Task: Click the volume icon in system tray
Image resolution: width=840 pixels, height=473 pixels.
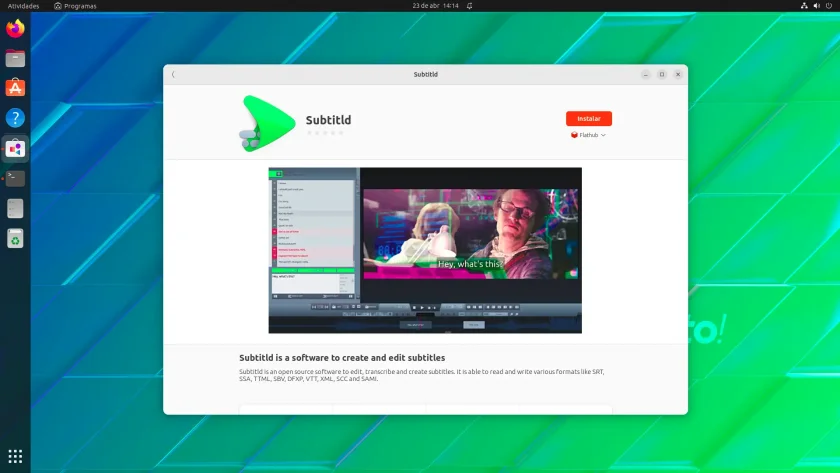Action: [x=816, y=6]
